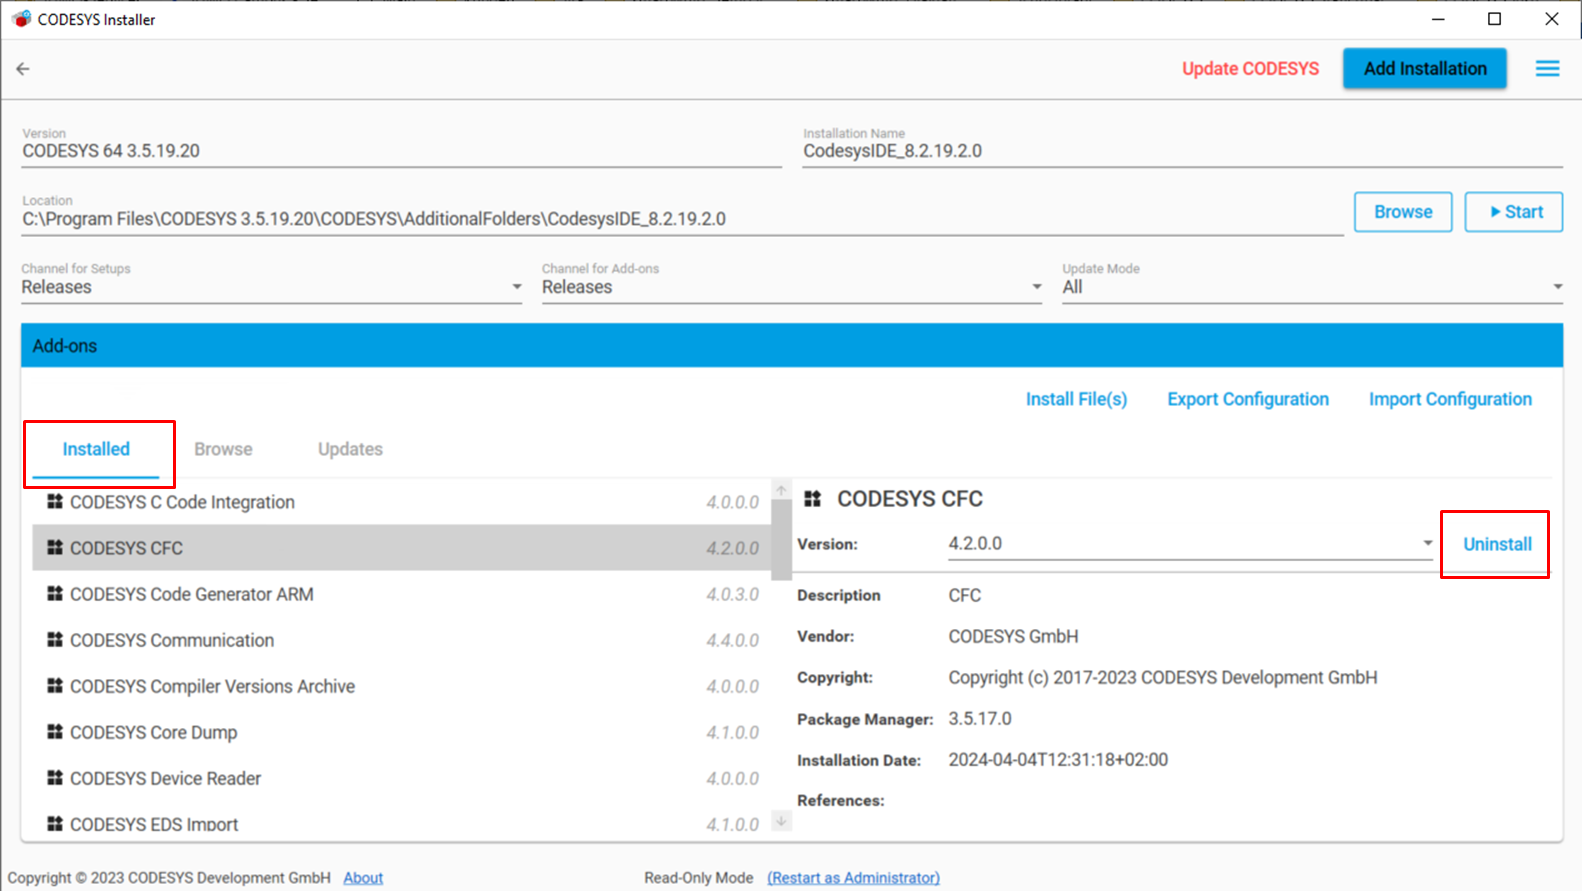Image resolution: width=1582 pixels, height=891 pixels.
Task: Click the Add Installation button
Action: 1424,69
